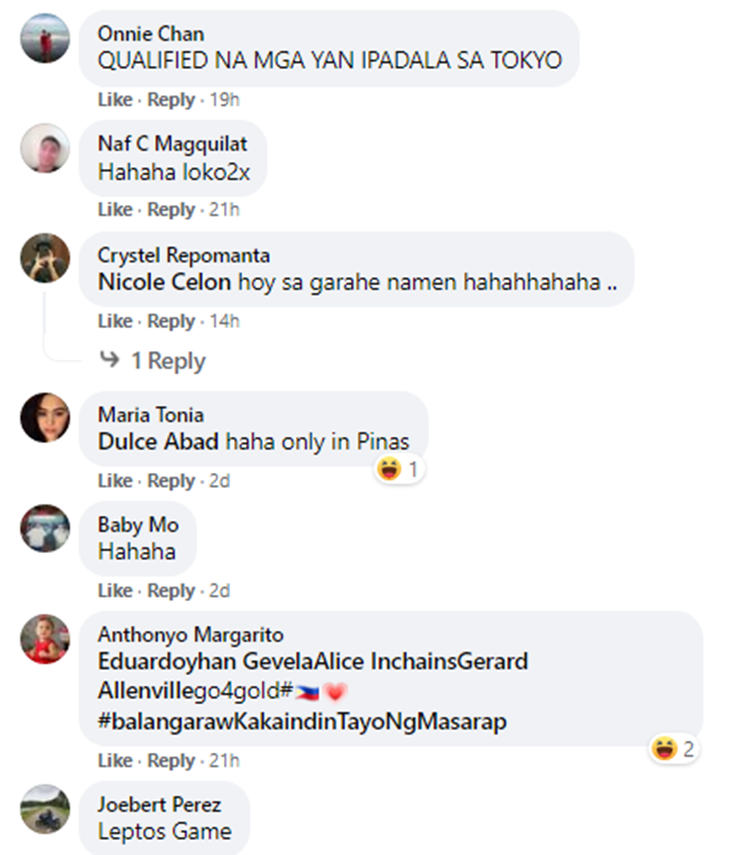View Maria Tonia's profile avatar
This screenshot has width=750, height=855.
pyautogui.click(x=45, y=417)
